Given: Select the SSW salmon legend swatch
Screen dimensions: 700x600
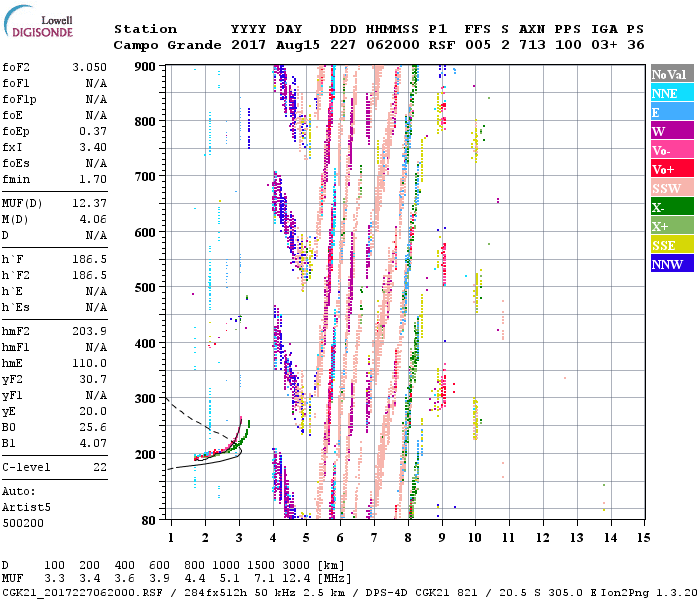Looking at the screenshot, I should [672, 188].
